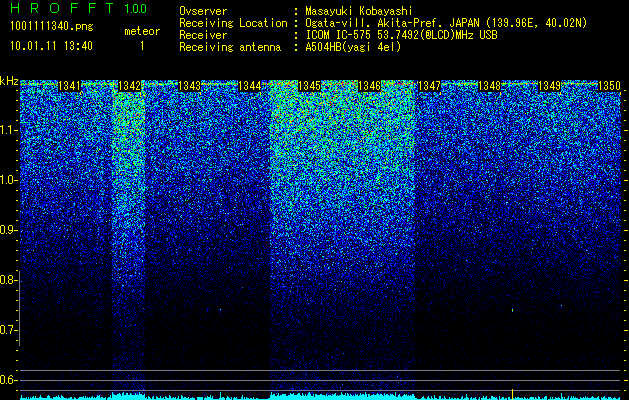Click the meteor label
The width and height of the screenshot is (629, 400).
tap(142, 31)
